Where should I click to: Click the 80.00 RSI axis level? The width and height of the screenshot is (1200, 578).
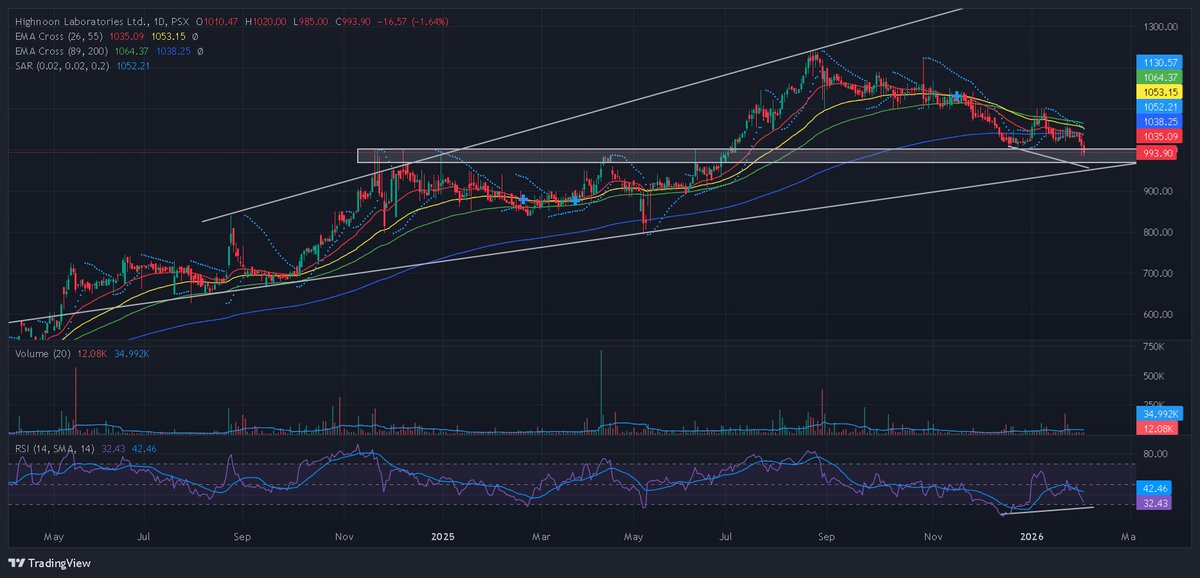(1156, 454)
